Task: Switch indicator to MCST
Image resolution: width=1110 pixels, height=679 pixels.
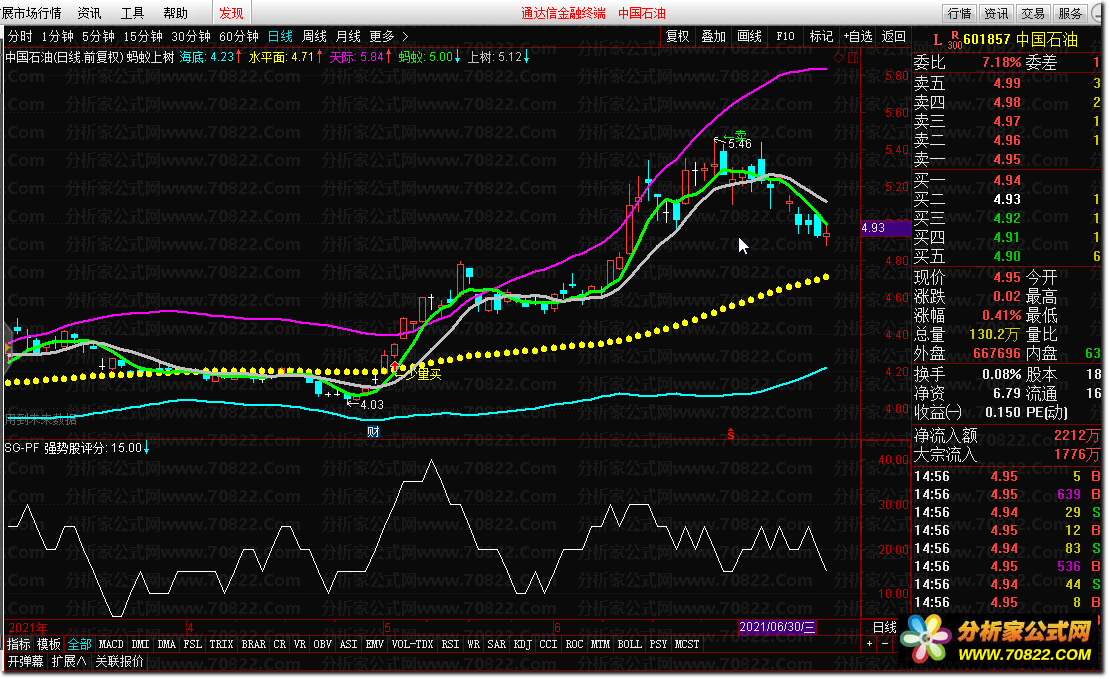Action: tap(687, 644)
